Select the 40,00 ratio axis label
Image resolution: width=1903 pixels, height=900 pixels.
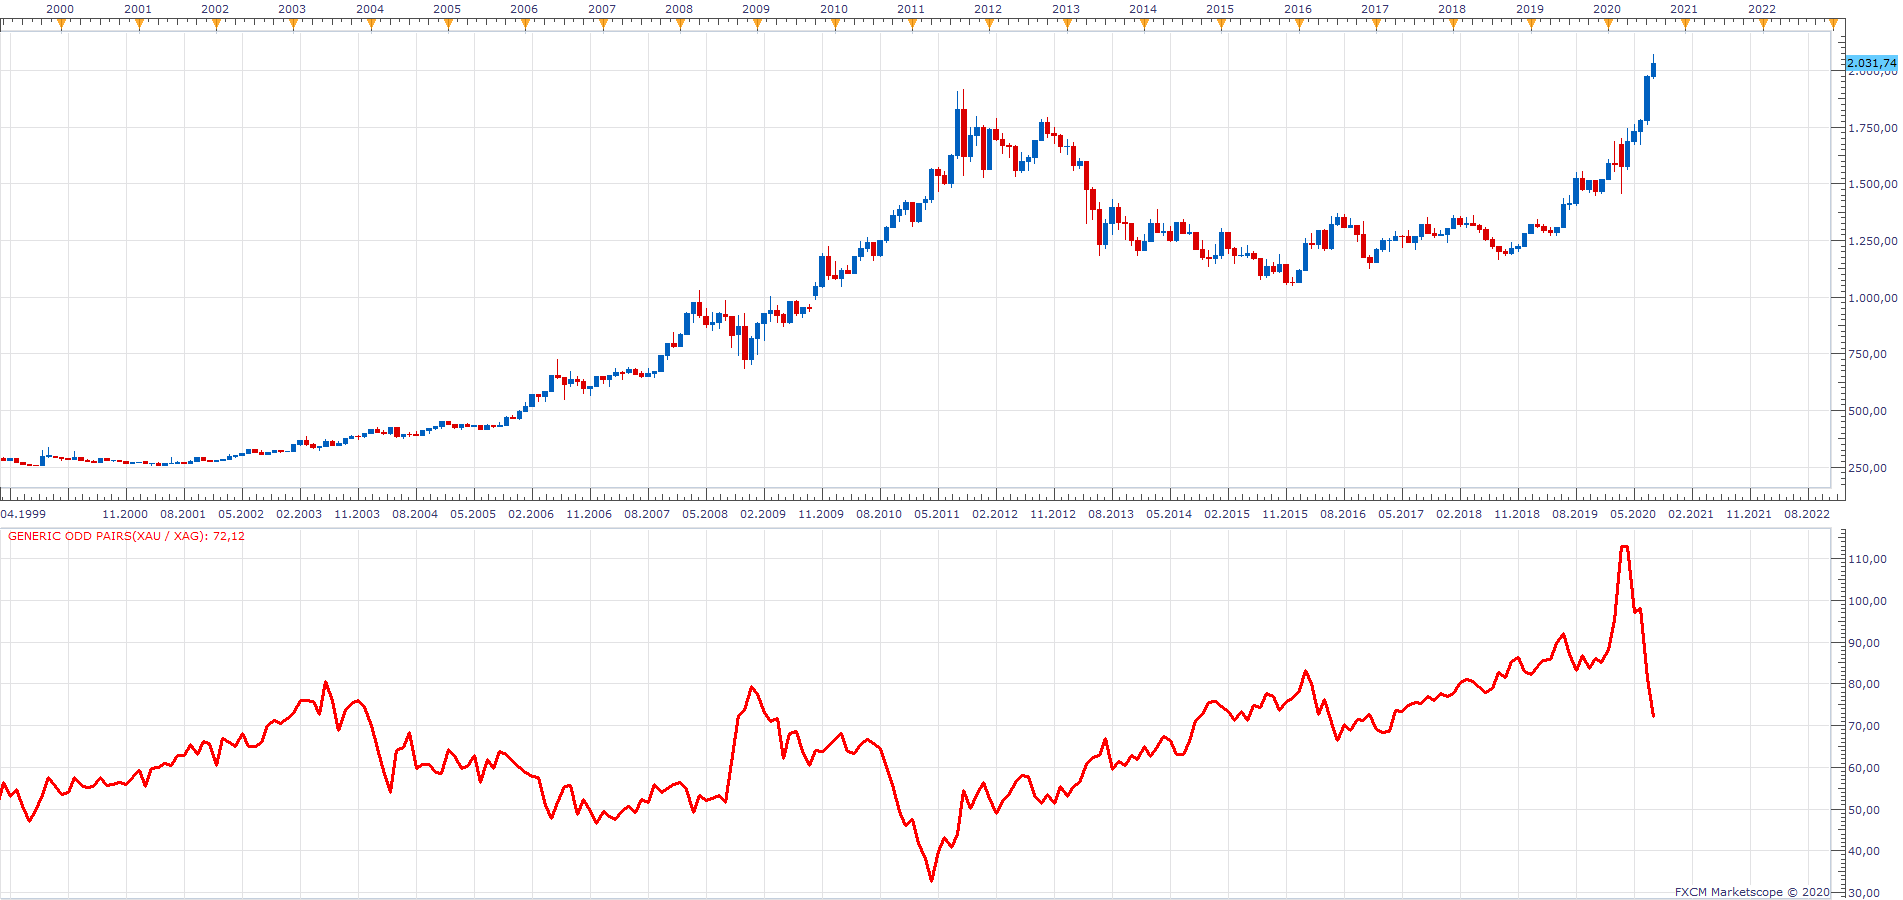[x=1865, y=851]
